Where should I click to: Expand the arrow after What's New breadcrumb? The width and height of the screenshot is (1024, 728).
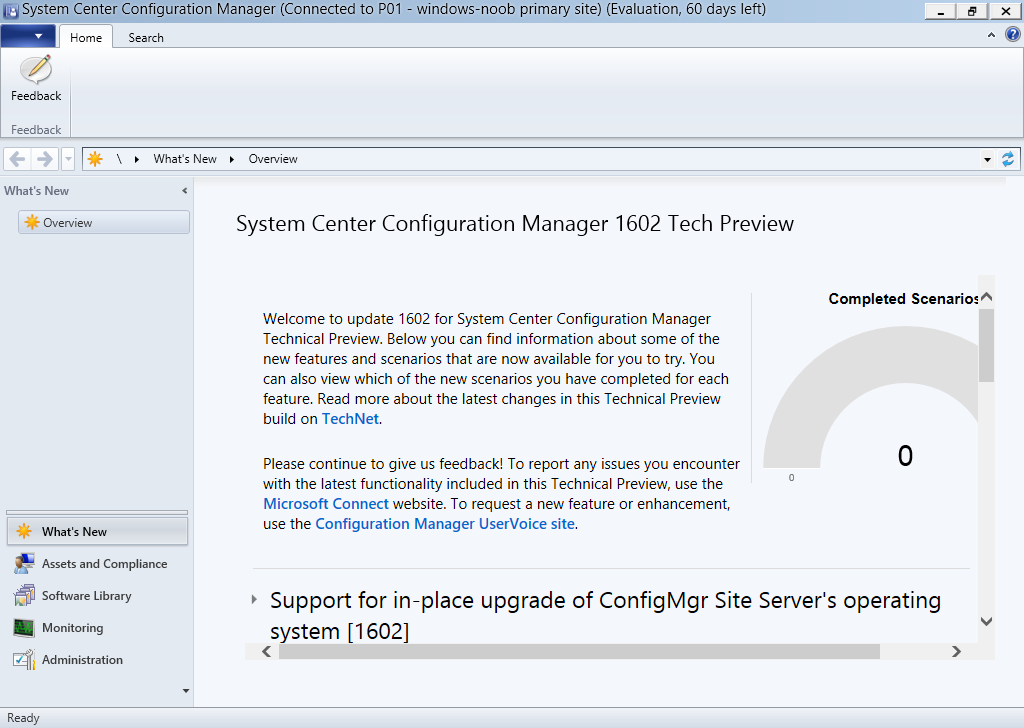231,159
